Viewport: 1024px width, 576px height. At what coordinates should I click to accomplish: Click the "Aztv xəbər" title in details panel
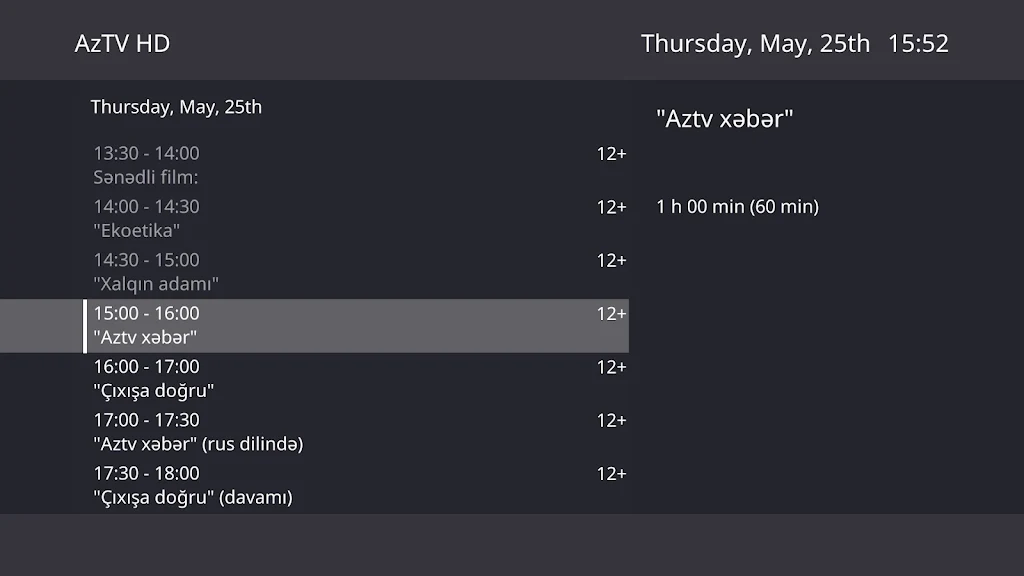tap(724, 119)
